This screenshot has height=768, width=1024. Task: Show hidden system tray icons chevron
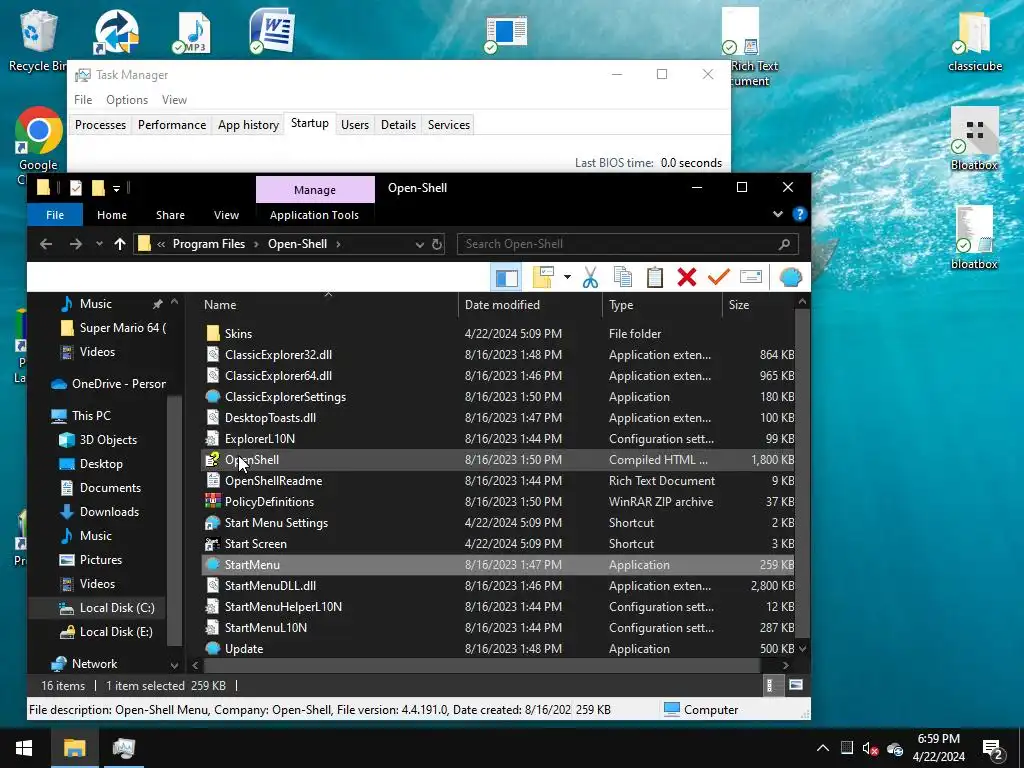[822, 748]
